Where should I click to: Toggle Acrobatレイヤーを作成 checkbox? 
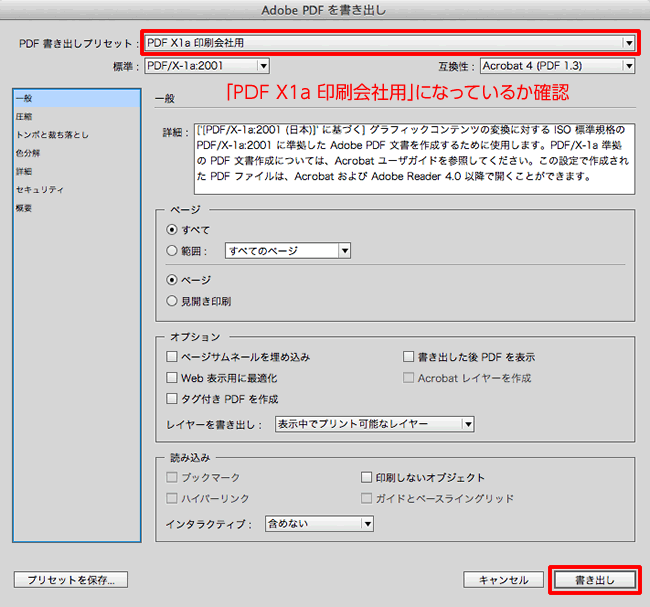coord(408,378)
